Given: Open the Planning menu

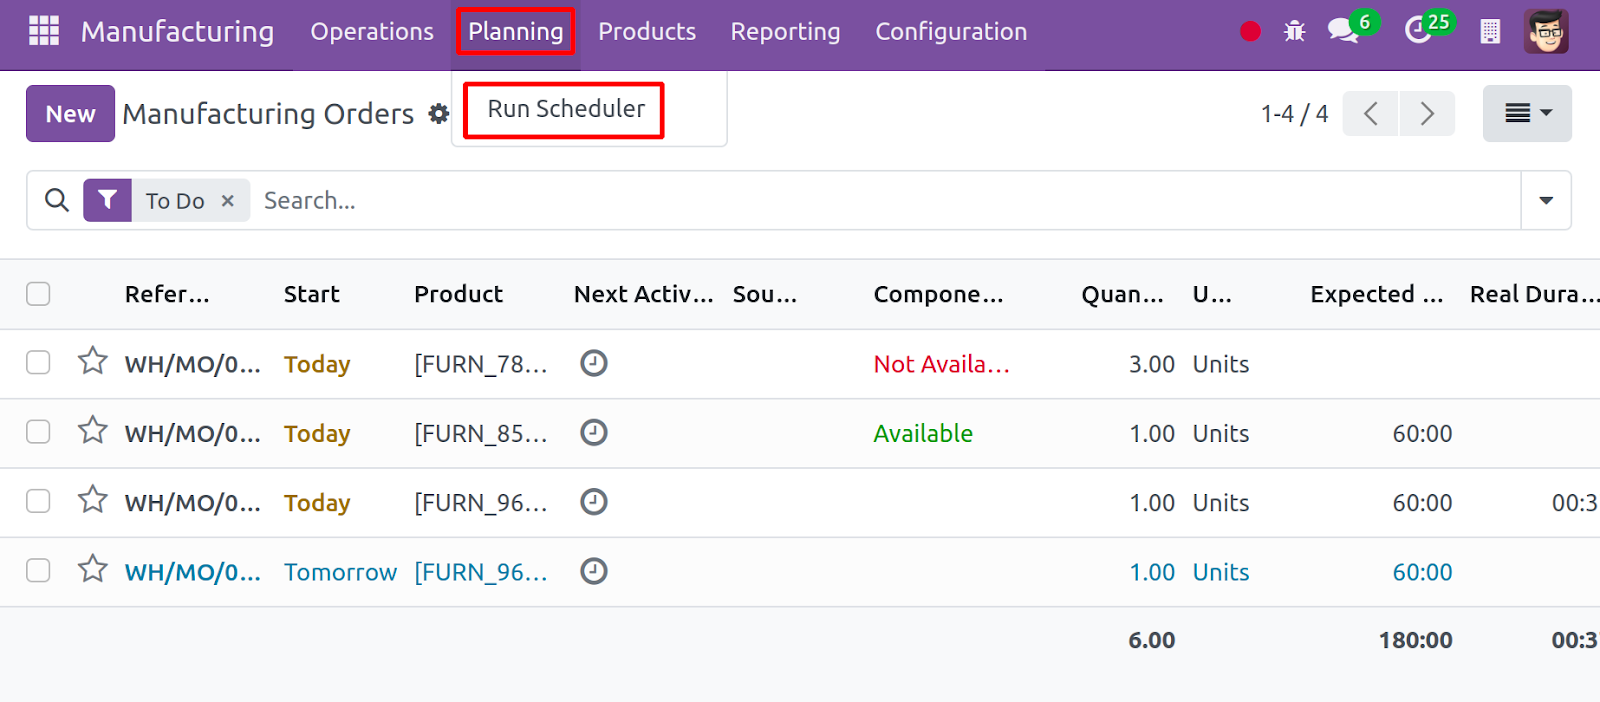Looking at the screenshot, I should click(516, 32).
